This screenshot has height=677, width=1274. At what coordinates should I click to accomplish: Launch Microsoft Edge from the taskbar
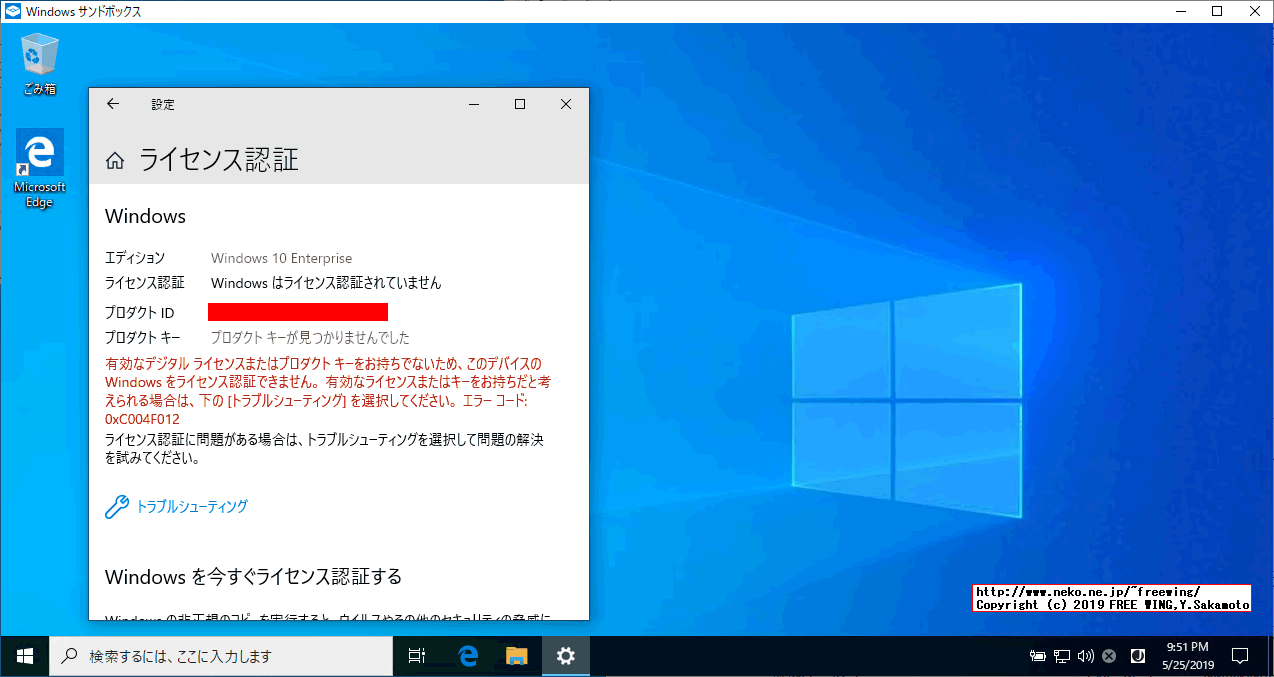[467, 655]
